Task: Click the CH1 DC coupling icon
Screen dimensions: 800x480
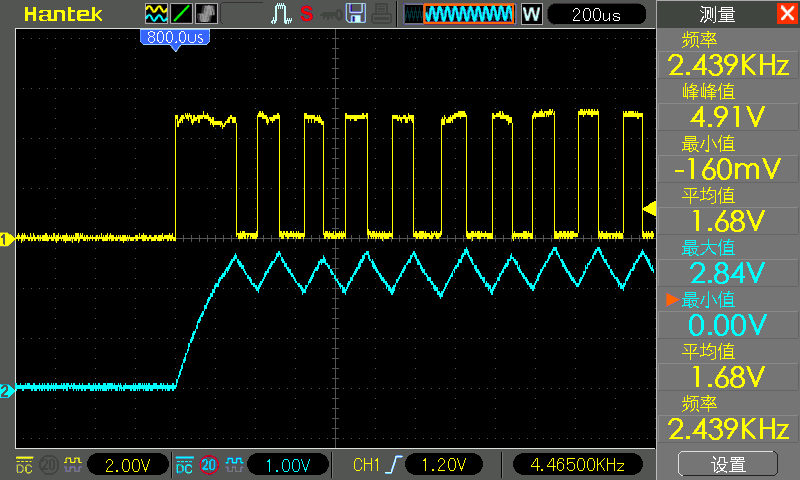Action: [x=24, y=465]
